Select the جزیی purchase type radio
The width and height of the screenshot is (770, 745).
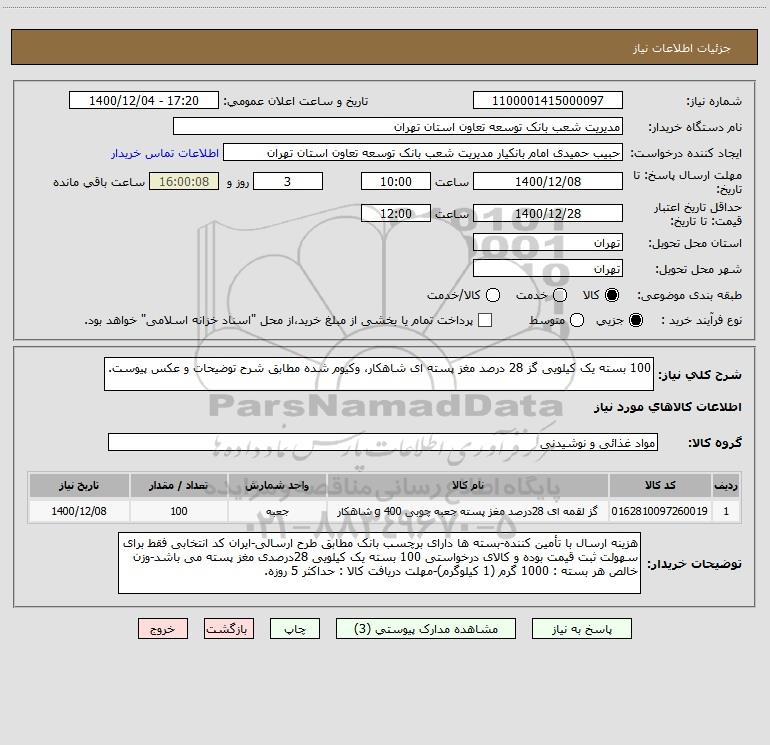coord(635,320)
